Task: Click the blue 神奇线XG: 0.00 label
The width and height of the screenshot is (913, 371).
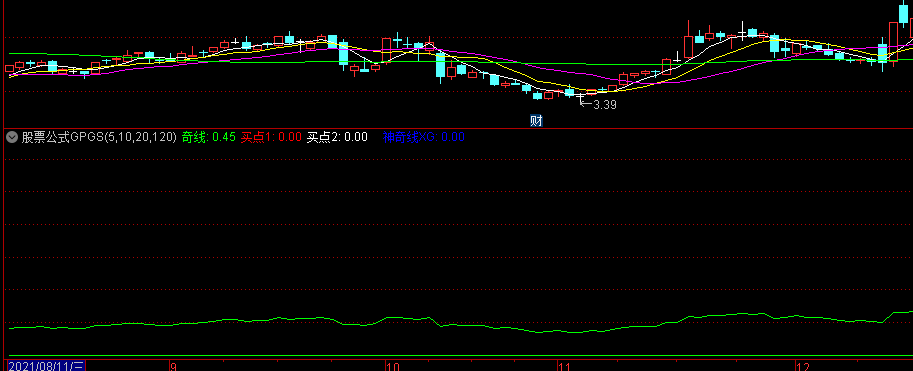Action: coord(423,137)
